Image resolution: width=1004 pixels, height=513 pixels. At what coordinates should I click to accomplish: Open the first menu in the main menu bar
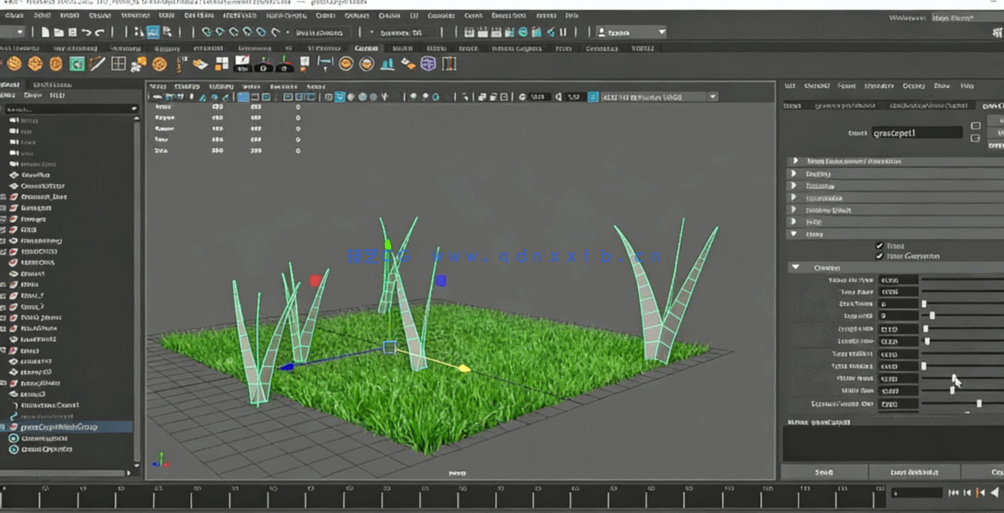[14, 15]
